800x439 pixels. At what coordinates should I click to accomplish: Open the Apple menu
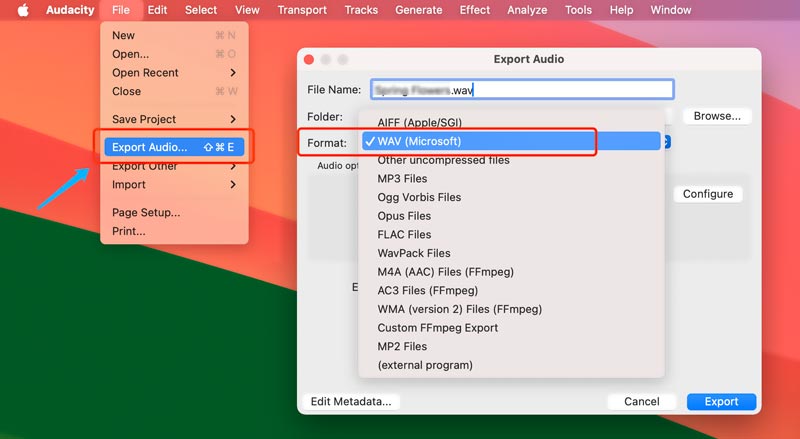click(23, 10)
